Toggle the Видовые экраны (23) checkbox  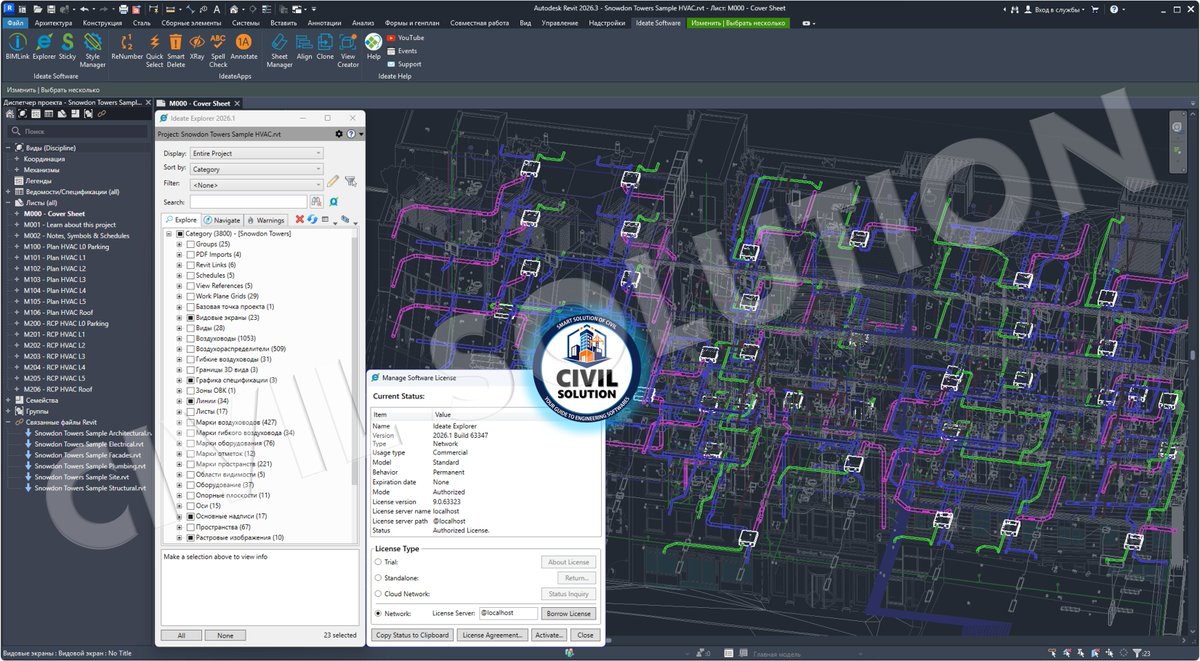tap(190, 317)
